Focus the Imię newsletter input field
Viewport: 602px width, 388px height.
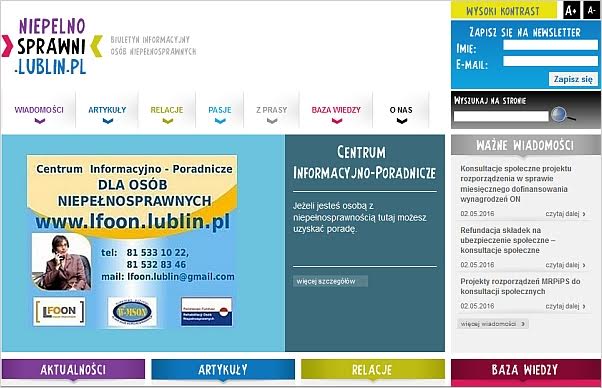pyautogui.click(x=551, y=45)
